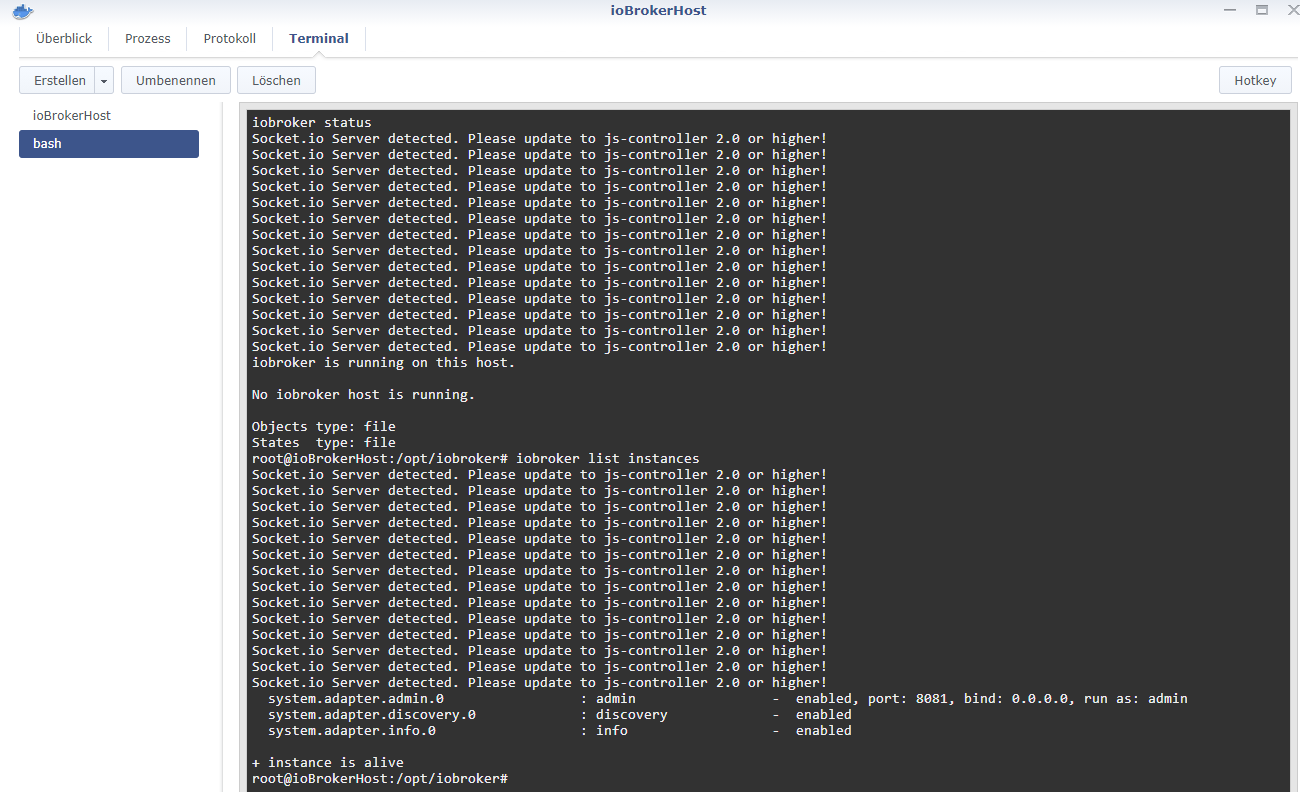Click the system.adapter.discovery.0 row
Screen dimensions: 1300x792
coord(559,715)
